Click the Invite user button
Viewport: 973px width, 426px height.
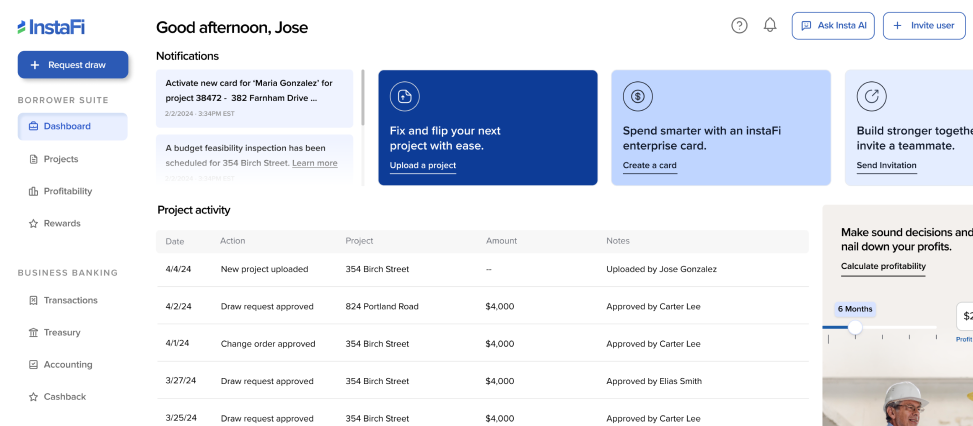pyautogui.click(x=923, y=26)
